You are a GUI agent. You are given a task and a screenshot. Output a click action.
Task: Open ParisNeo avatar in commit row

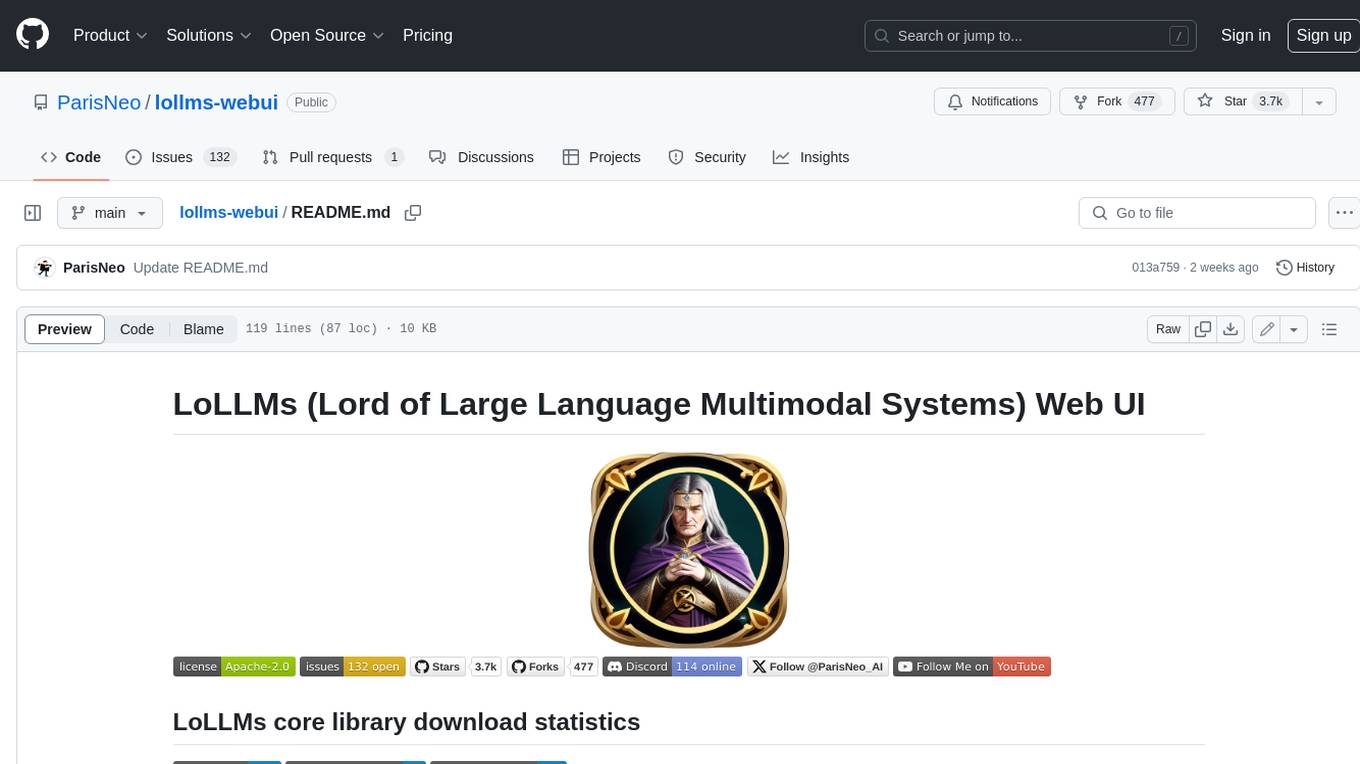click(44, 268)
